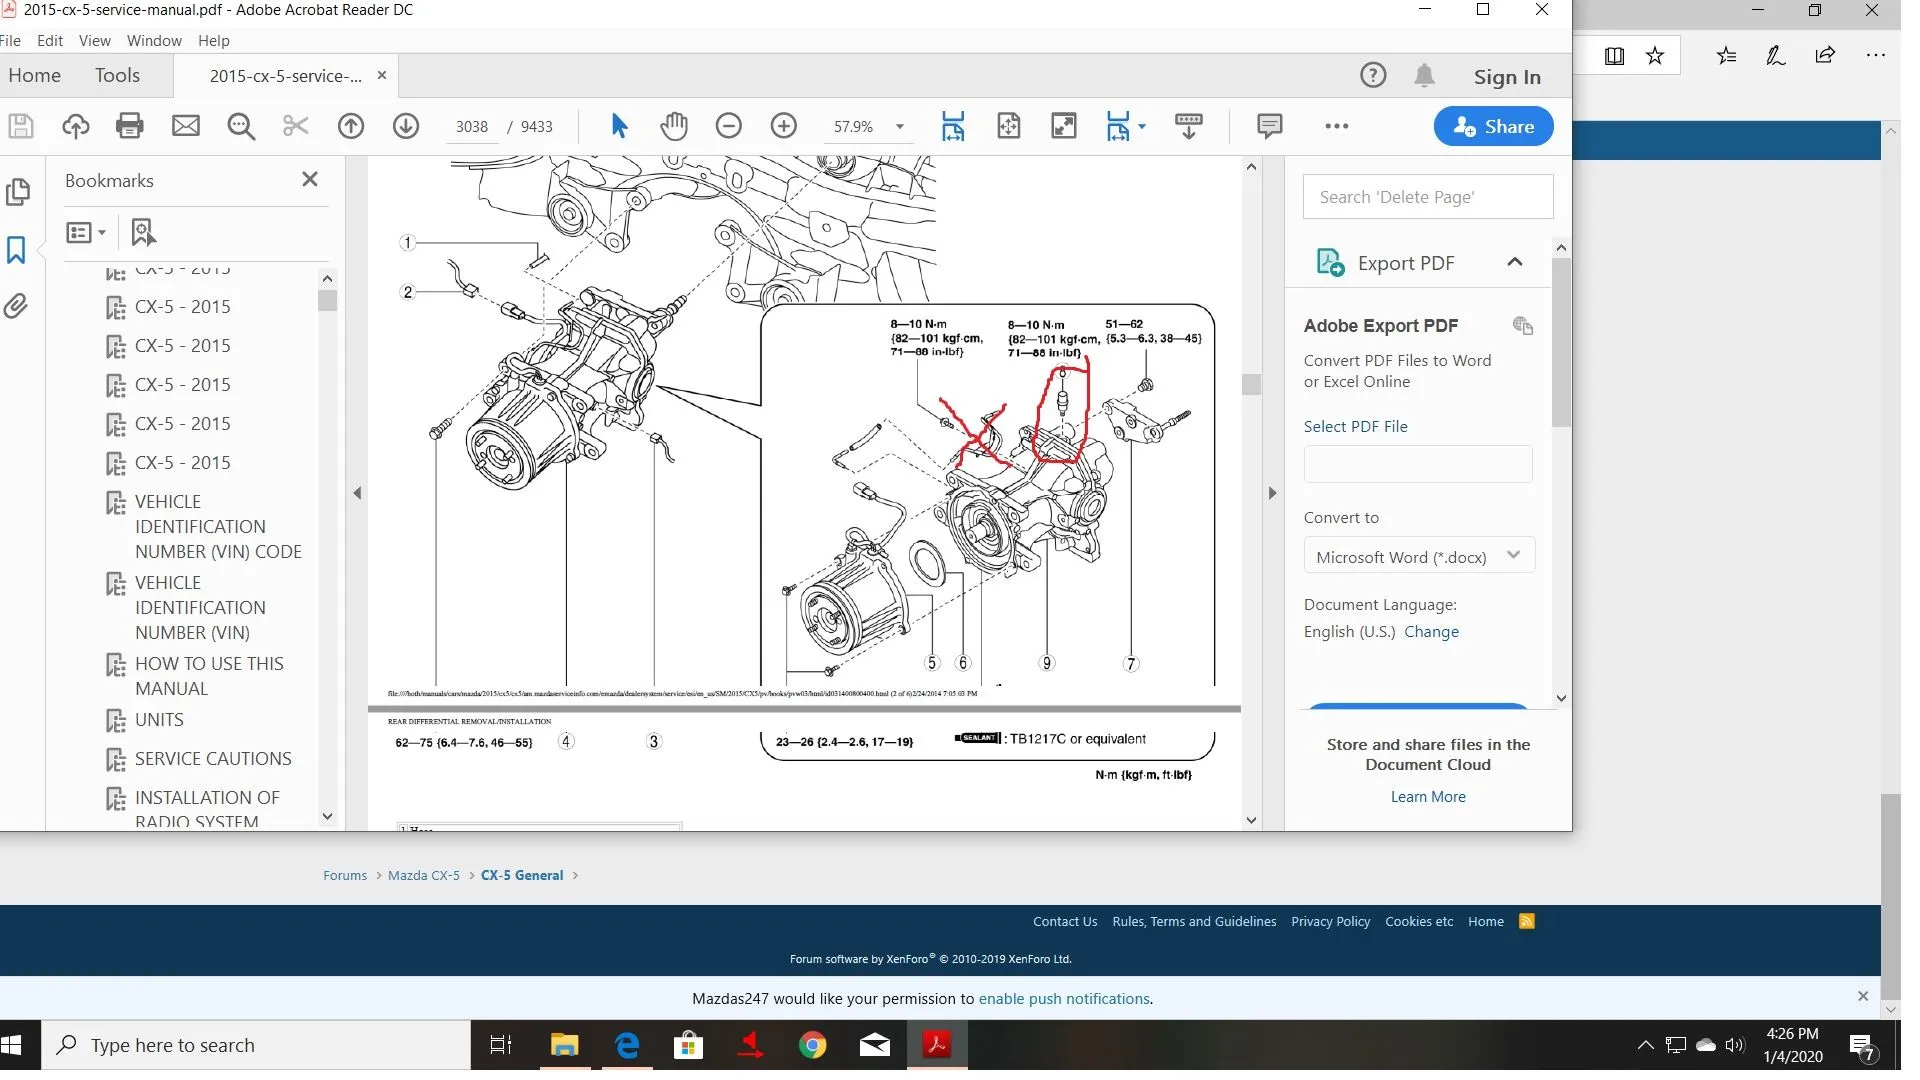Image resolution: width=1920 pixels, height=1080 pixels.
Task: Go to next page with down arrow
Action: (406, 126)
